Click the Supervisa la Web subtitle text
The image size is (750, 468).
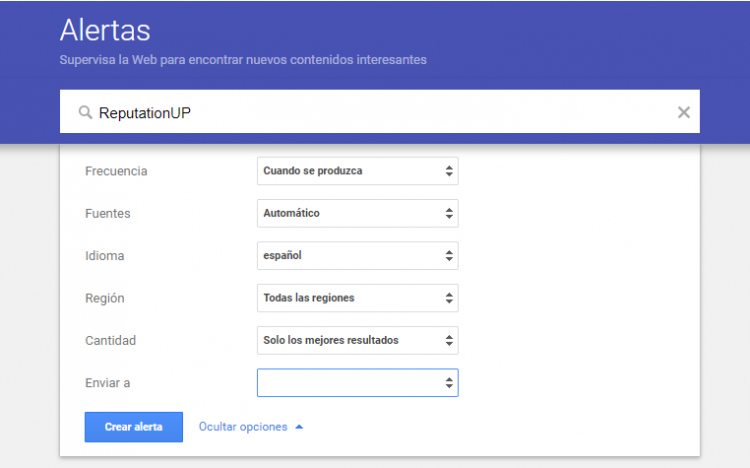pyautogui.click(x=243, y=60)
